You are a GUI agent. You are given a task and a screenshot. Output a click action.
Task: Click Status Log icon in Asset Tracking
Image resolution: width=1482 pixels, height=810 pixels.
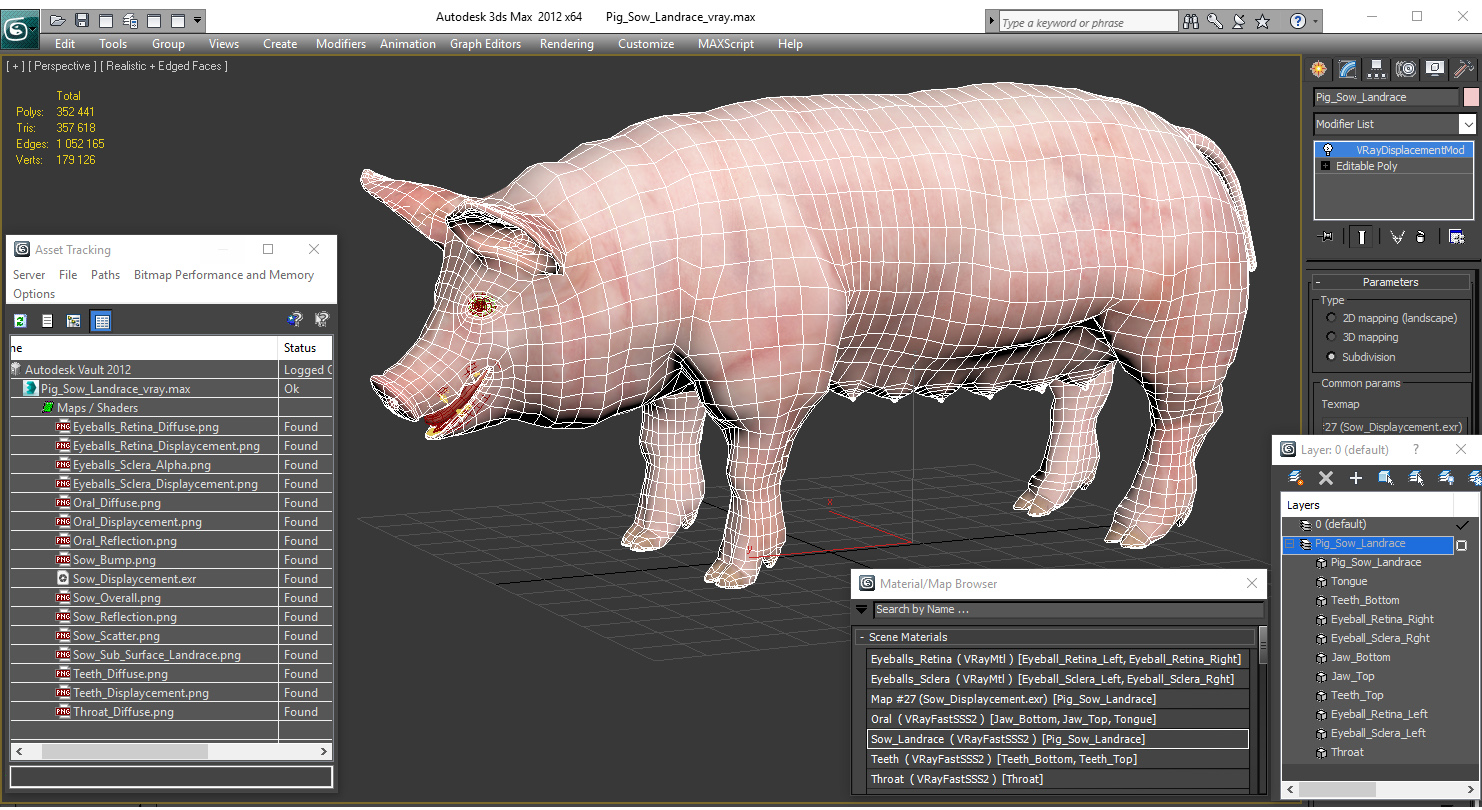click(47, 321)
